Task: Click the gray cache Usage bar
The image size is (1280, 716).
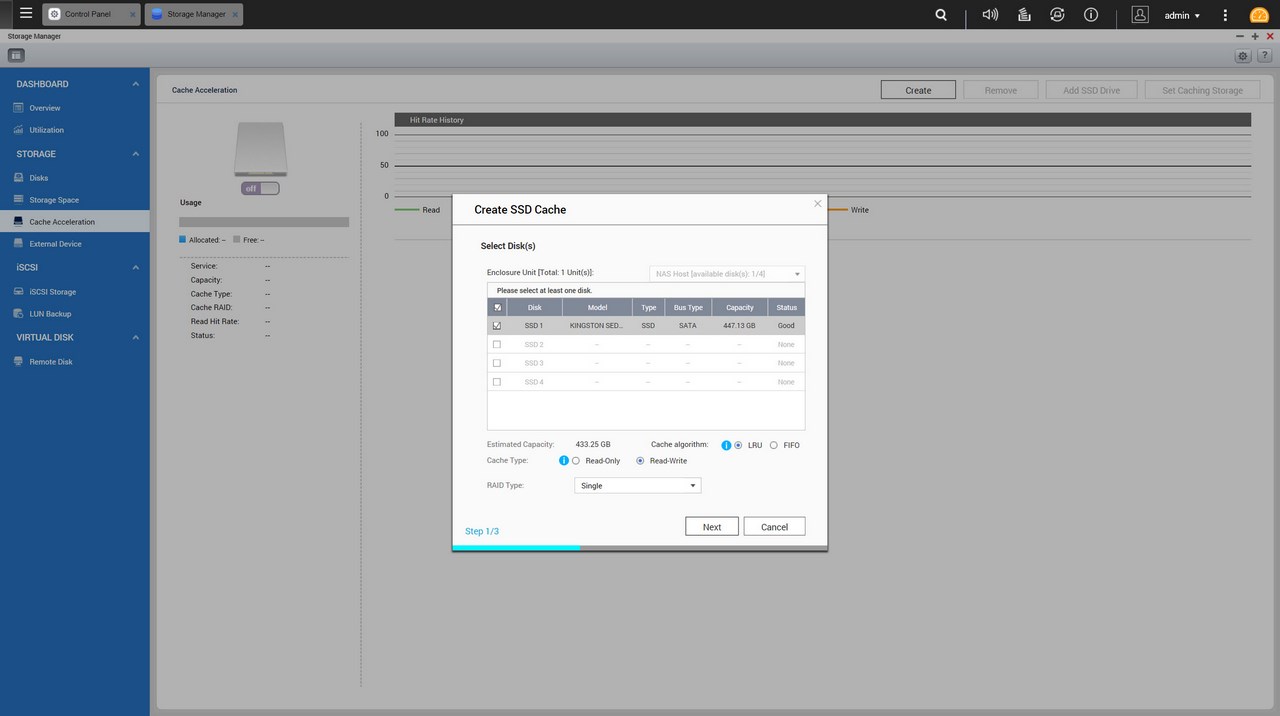Action: 264,222
